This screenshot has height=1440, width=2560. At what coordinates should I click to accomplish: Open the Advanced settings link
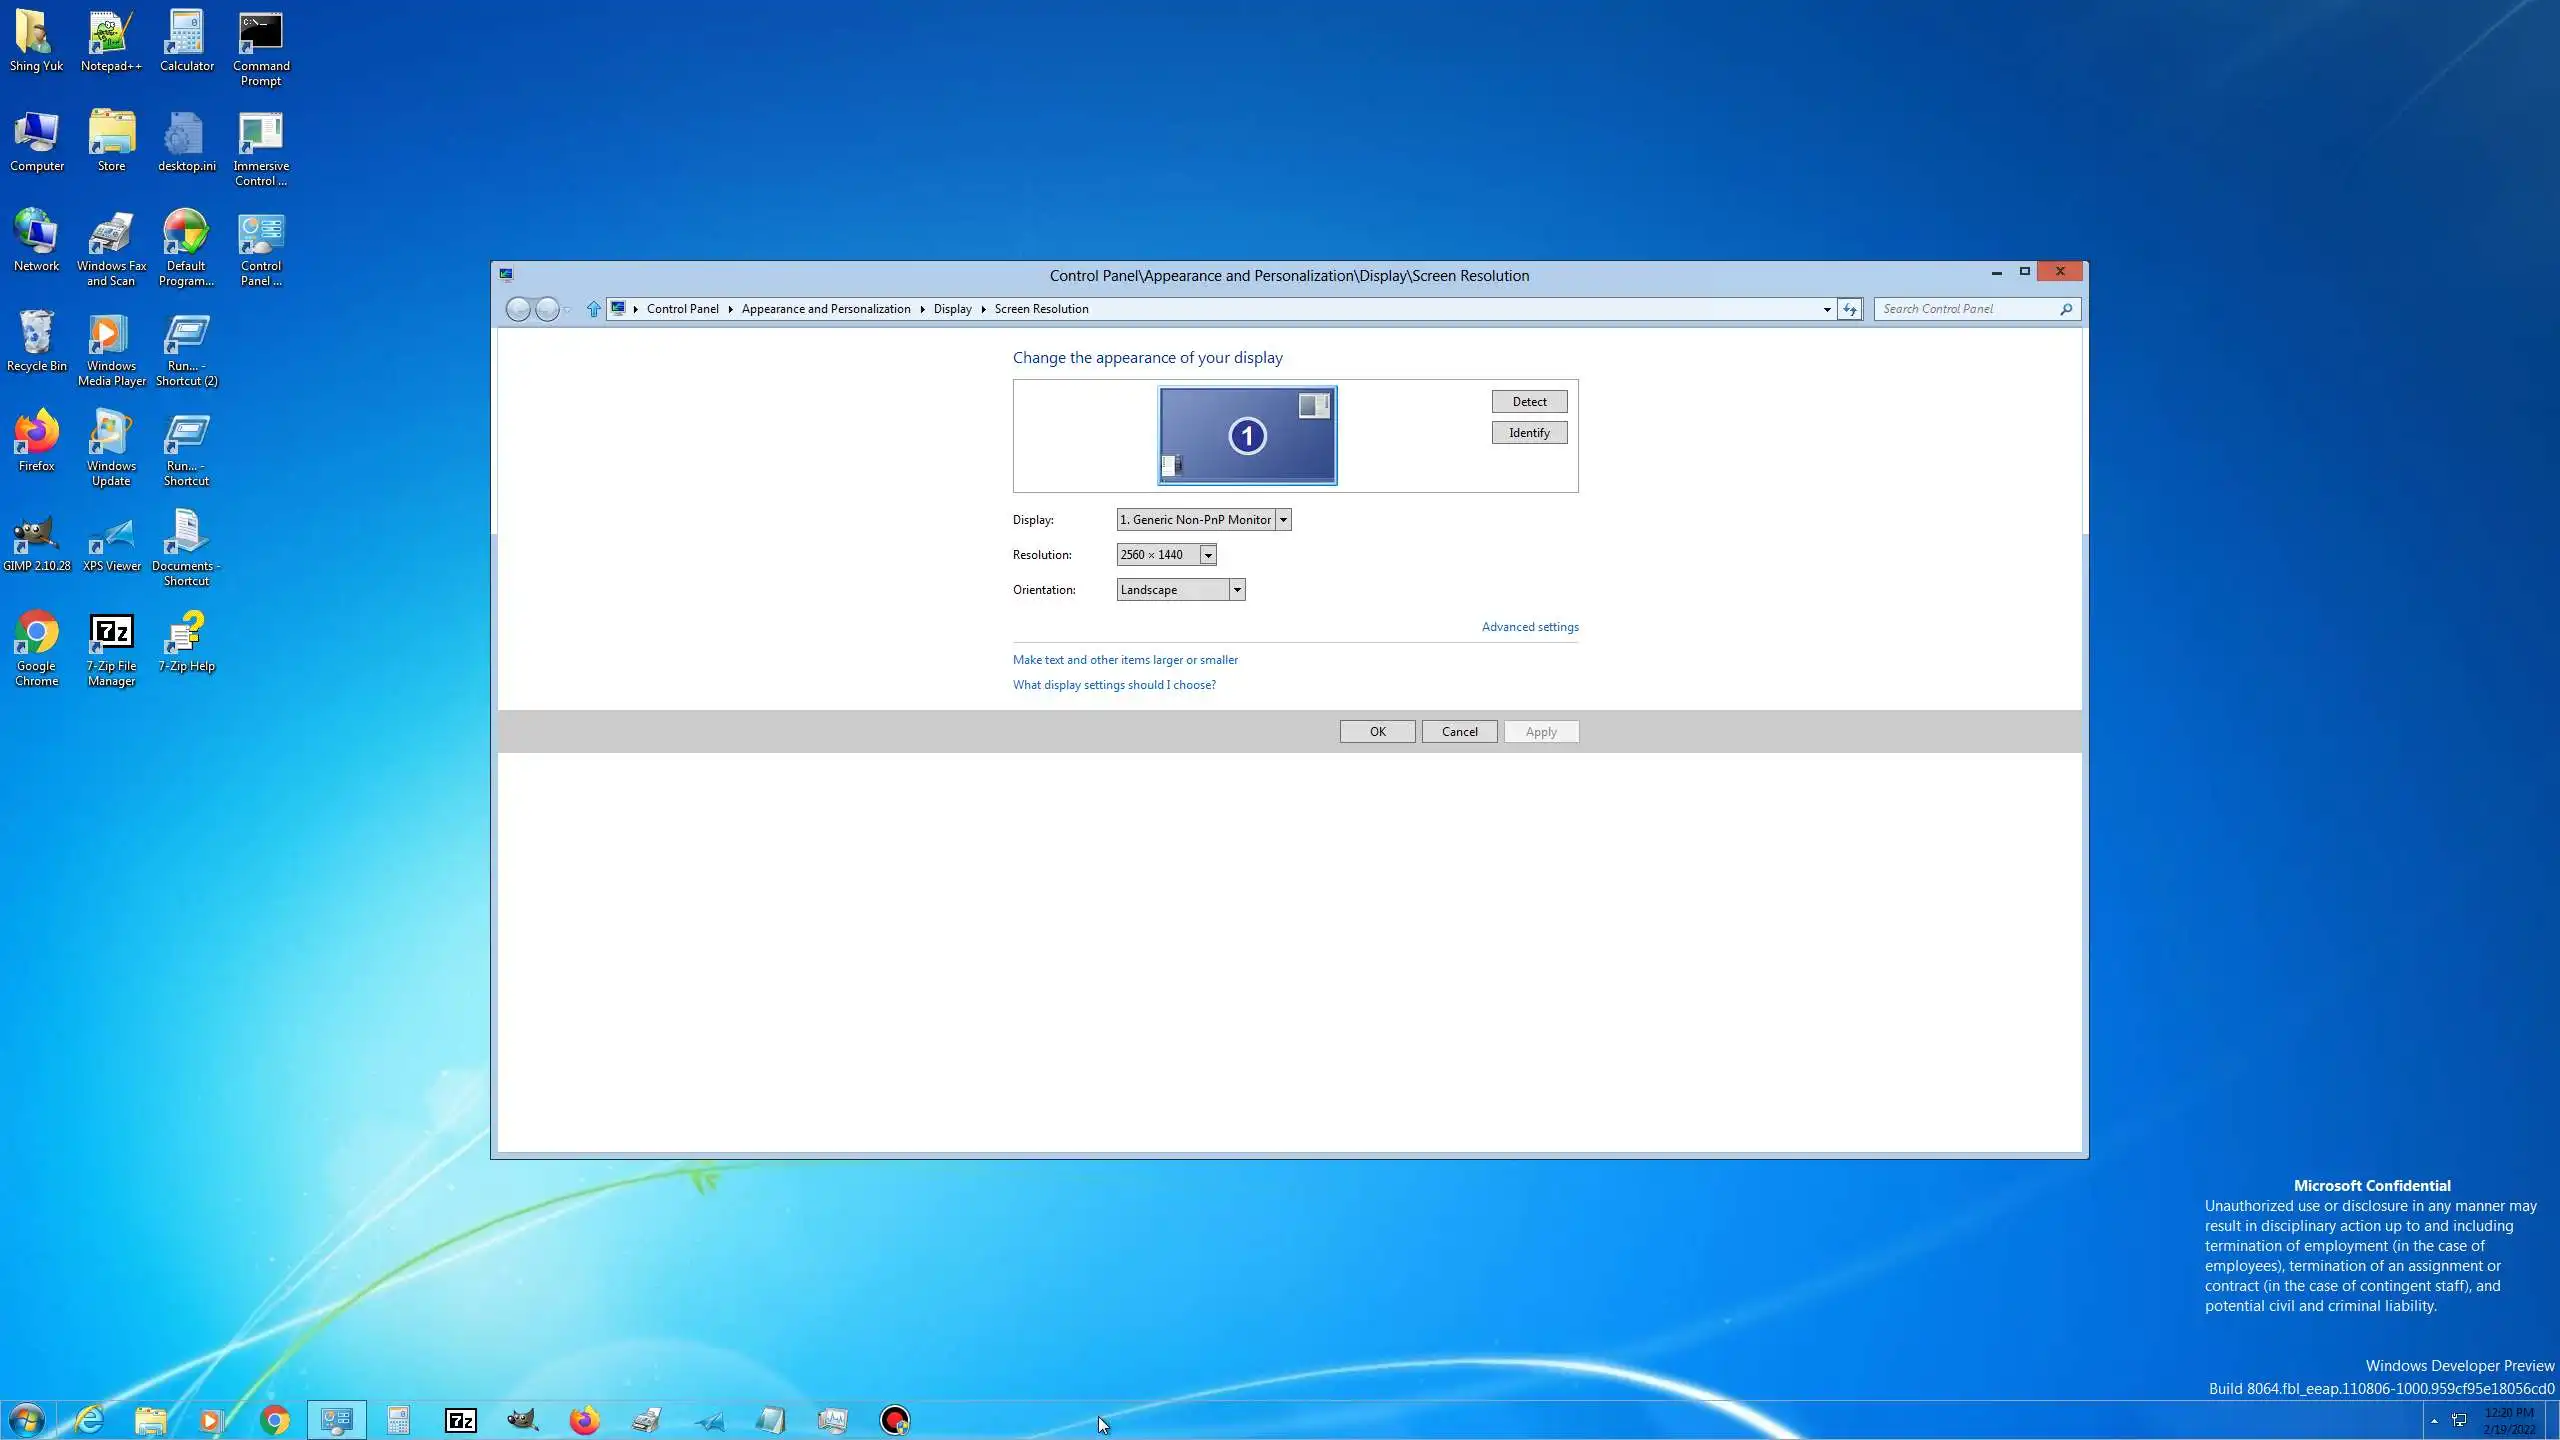point(1529,627)
